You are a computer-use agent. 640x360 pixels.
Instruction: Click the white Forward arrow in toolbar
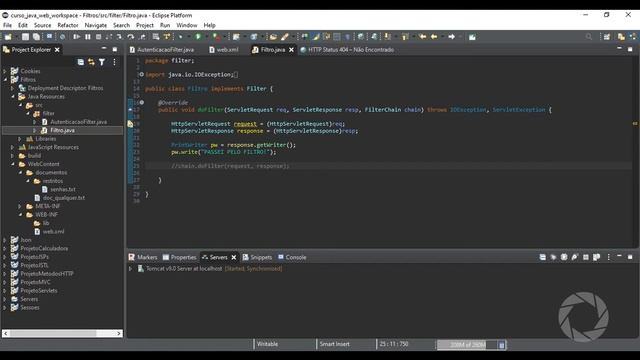(x=451, y=37)
